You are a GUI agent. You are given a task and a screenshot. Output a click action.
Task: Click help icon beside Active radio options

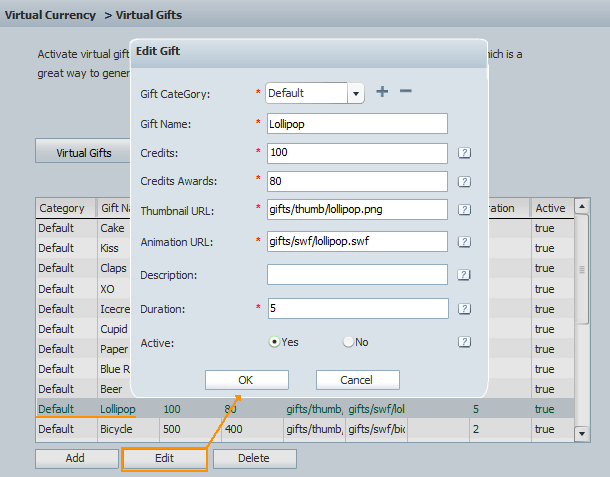tap(464, 342)
